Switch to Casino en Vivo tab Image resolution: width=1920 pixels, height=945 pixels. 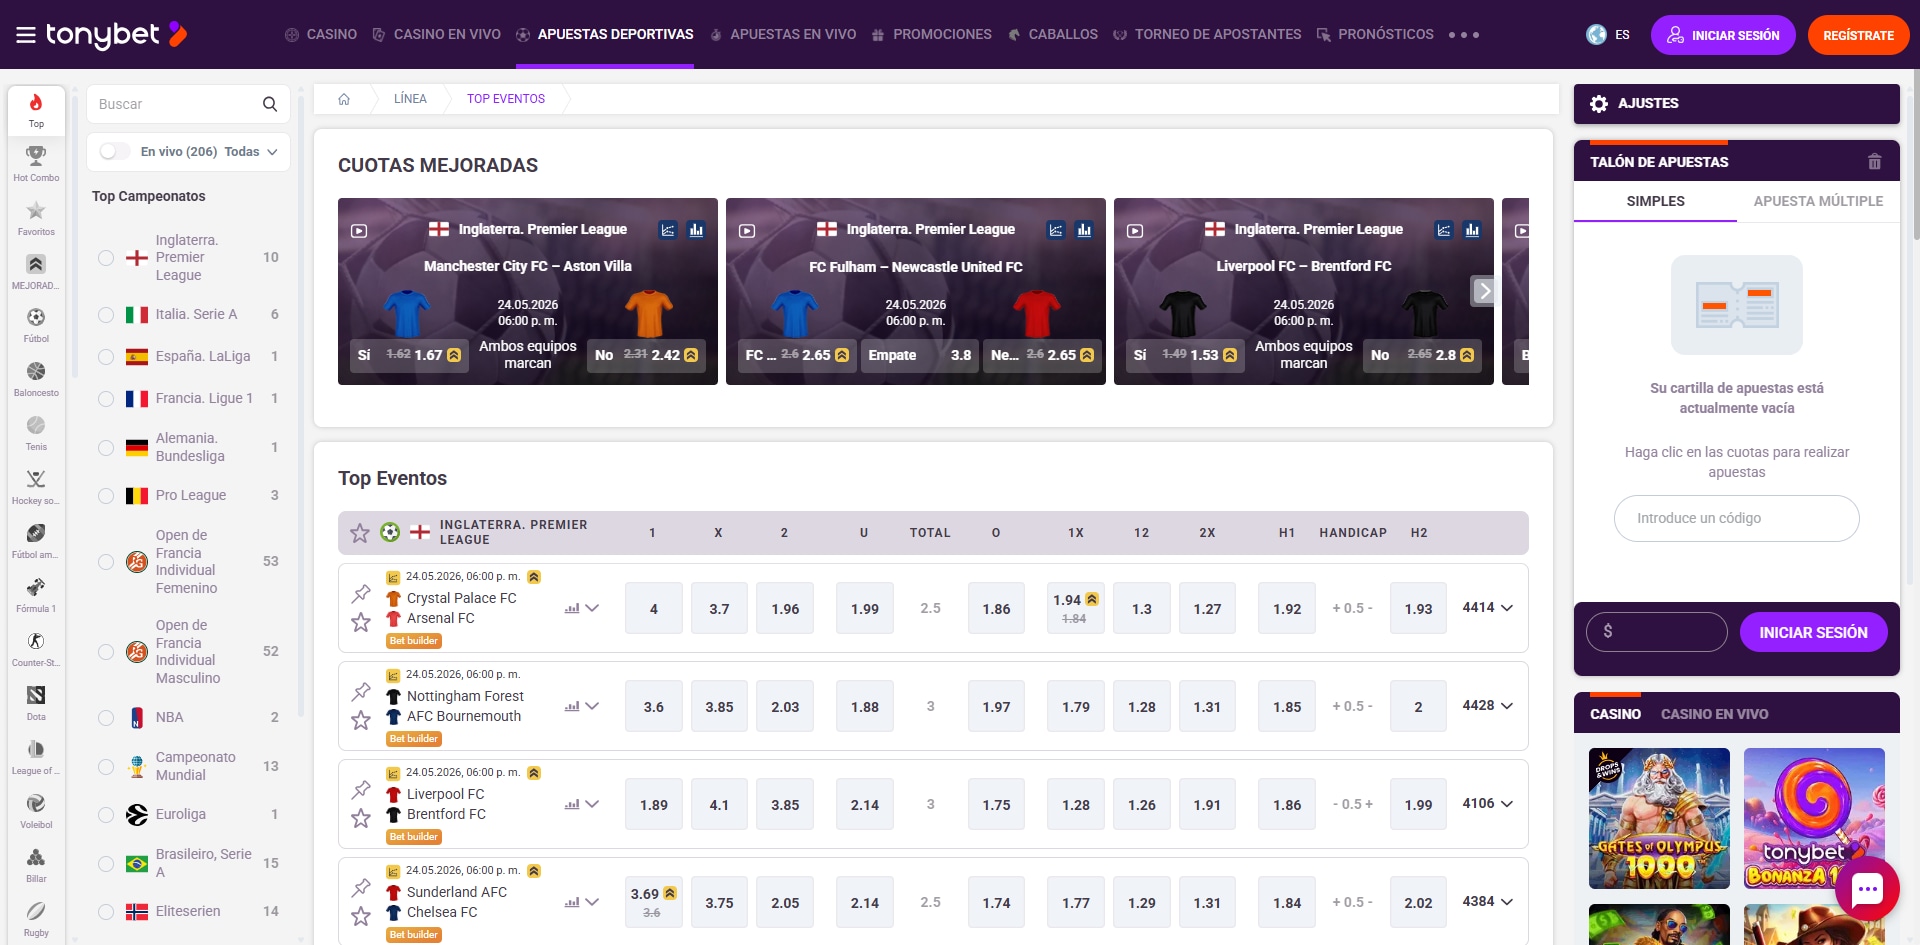[x=1714, y=715]
